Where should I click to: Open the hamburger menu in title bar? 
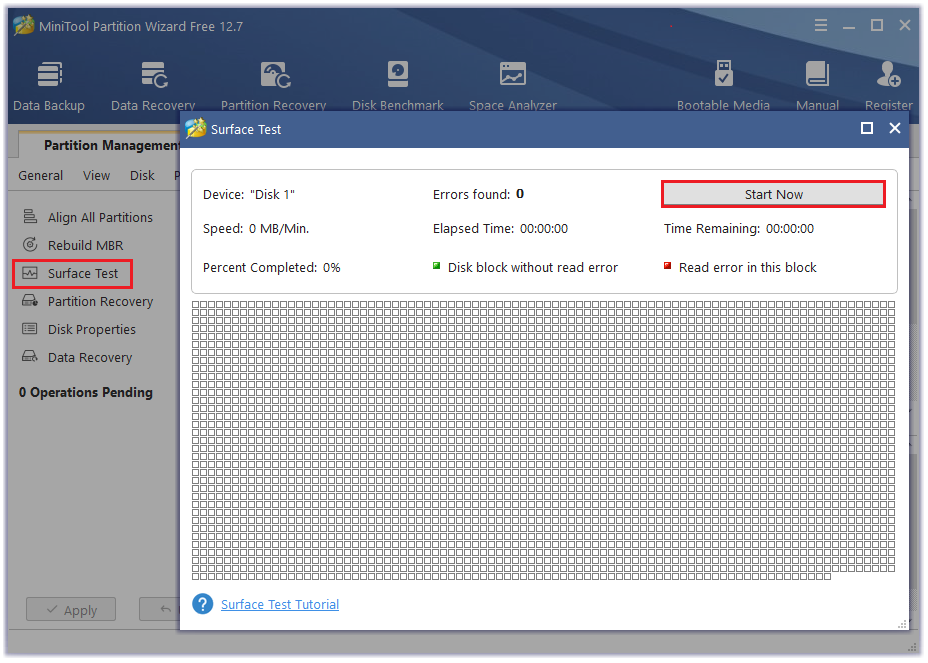pos(821,25)
